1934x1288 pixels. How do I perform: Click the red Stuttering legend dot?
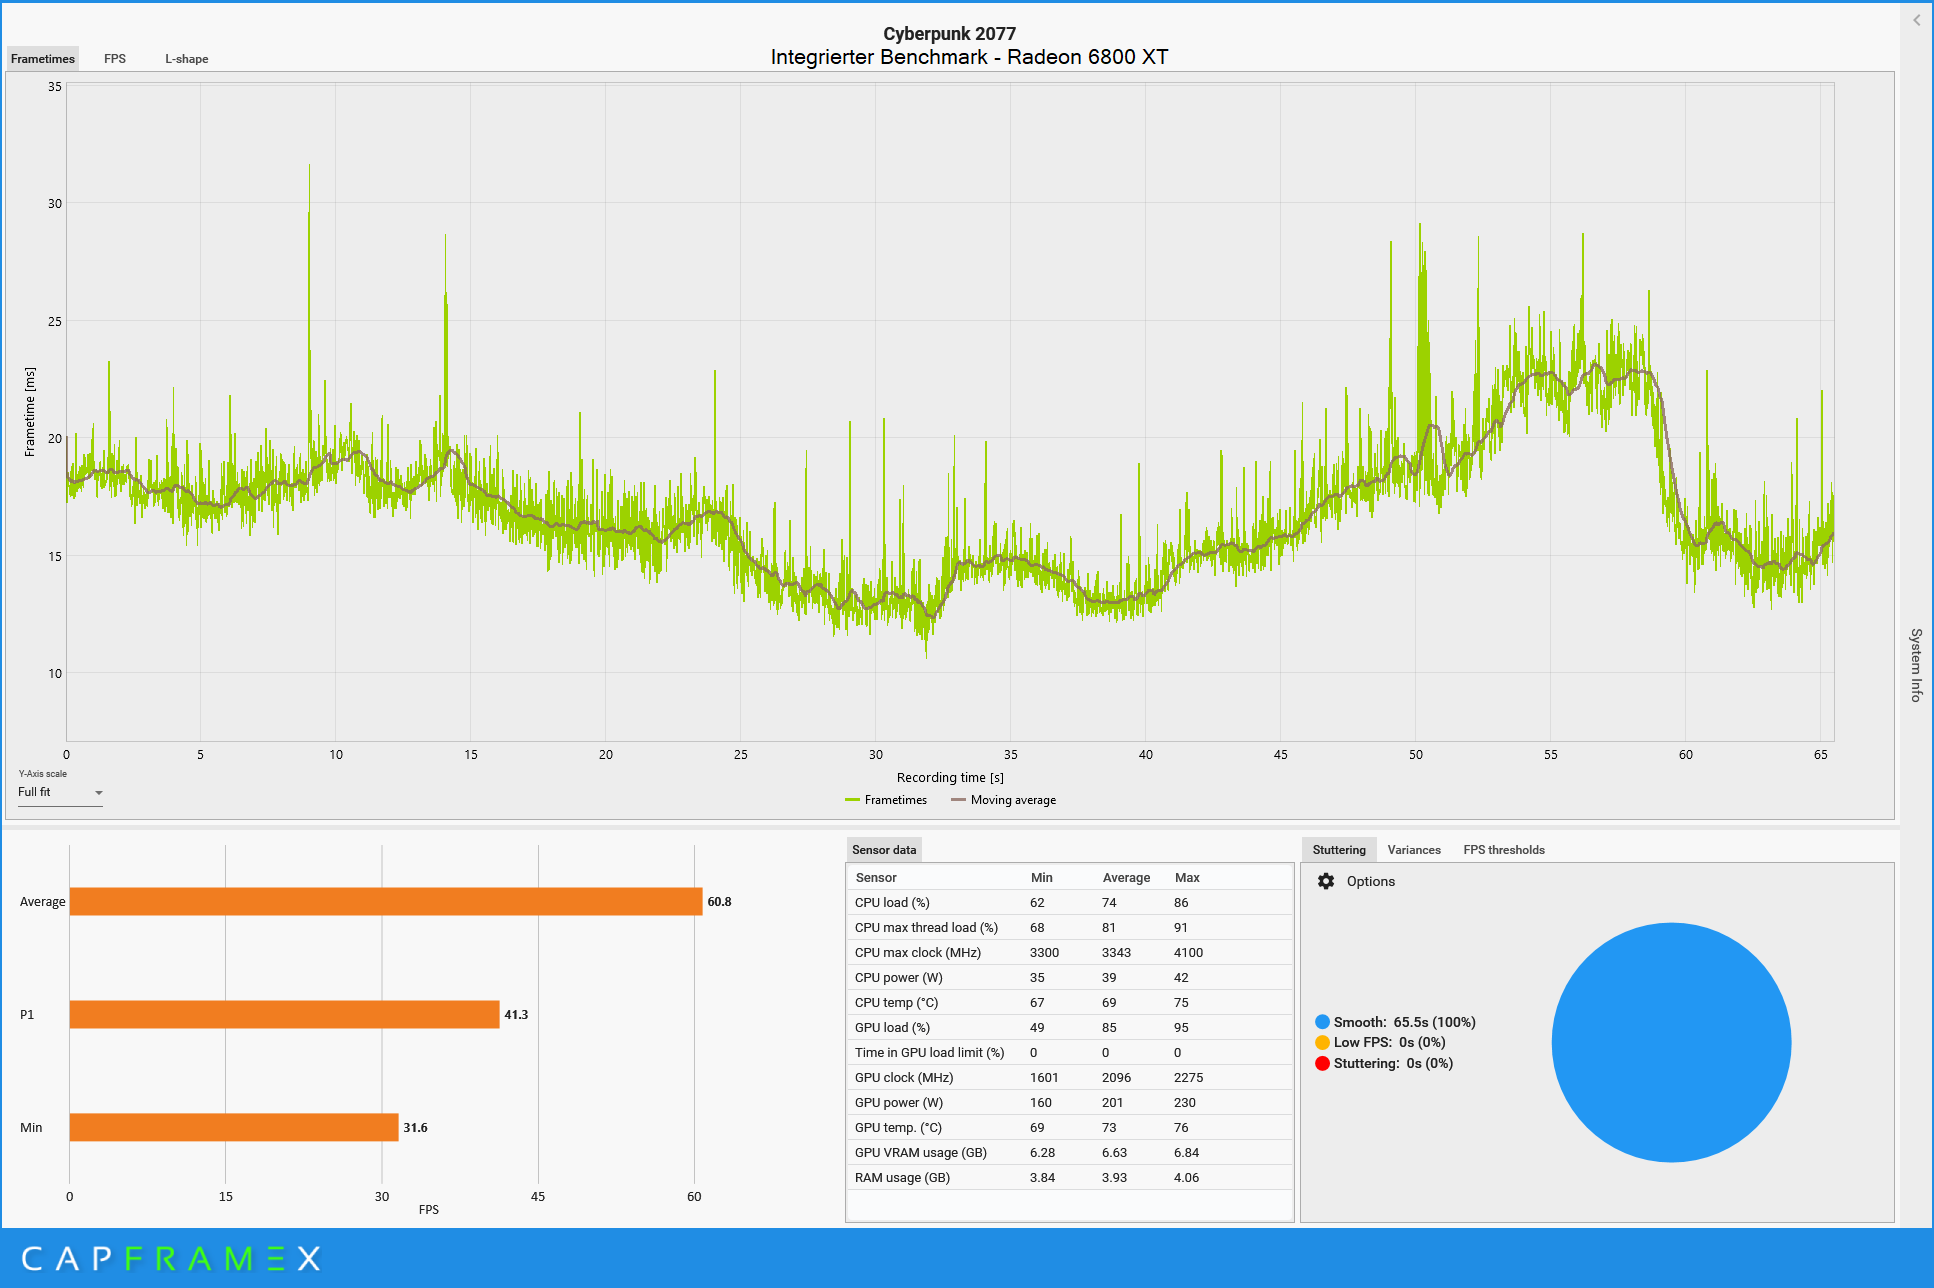pos(1322,1063)
